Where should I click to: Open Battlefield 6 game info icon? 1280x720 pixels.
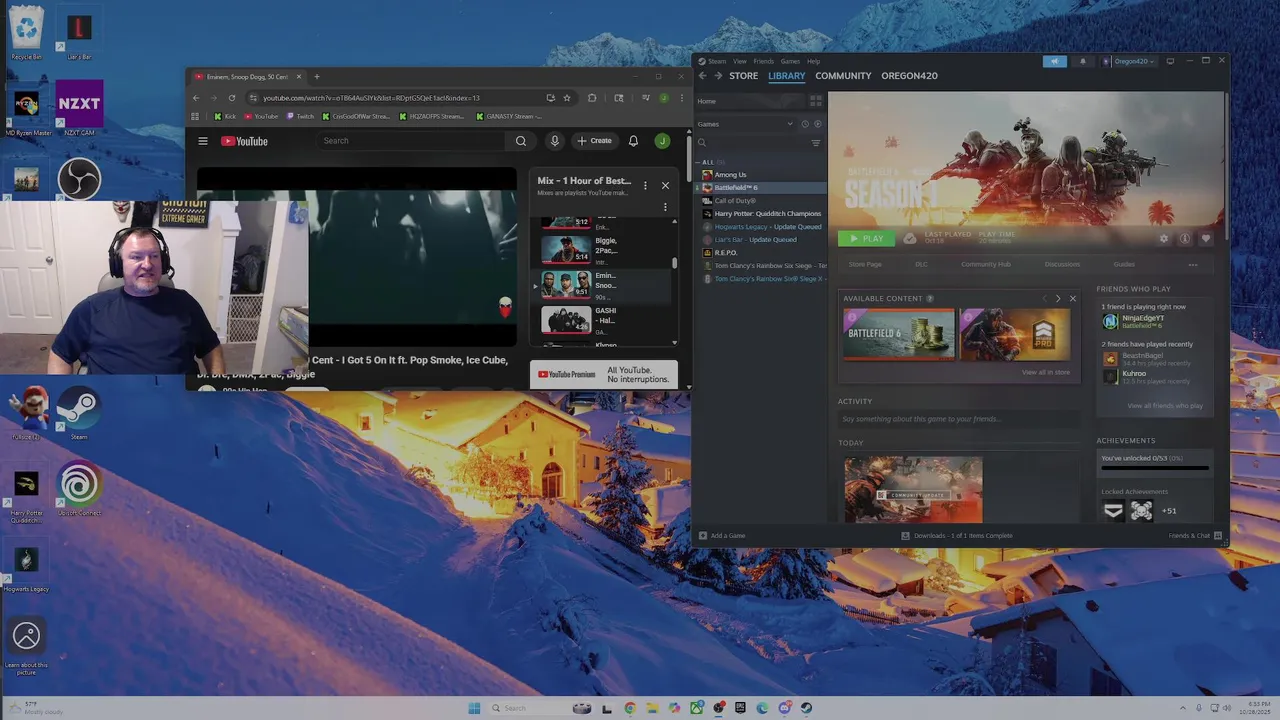pyautogui.click(x=1185, y=239)
